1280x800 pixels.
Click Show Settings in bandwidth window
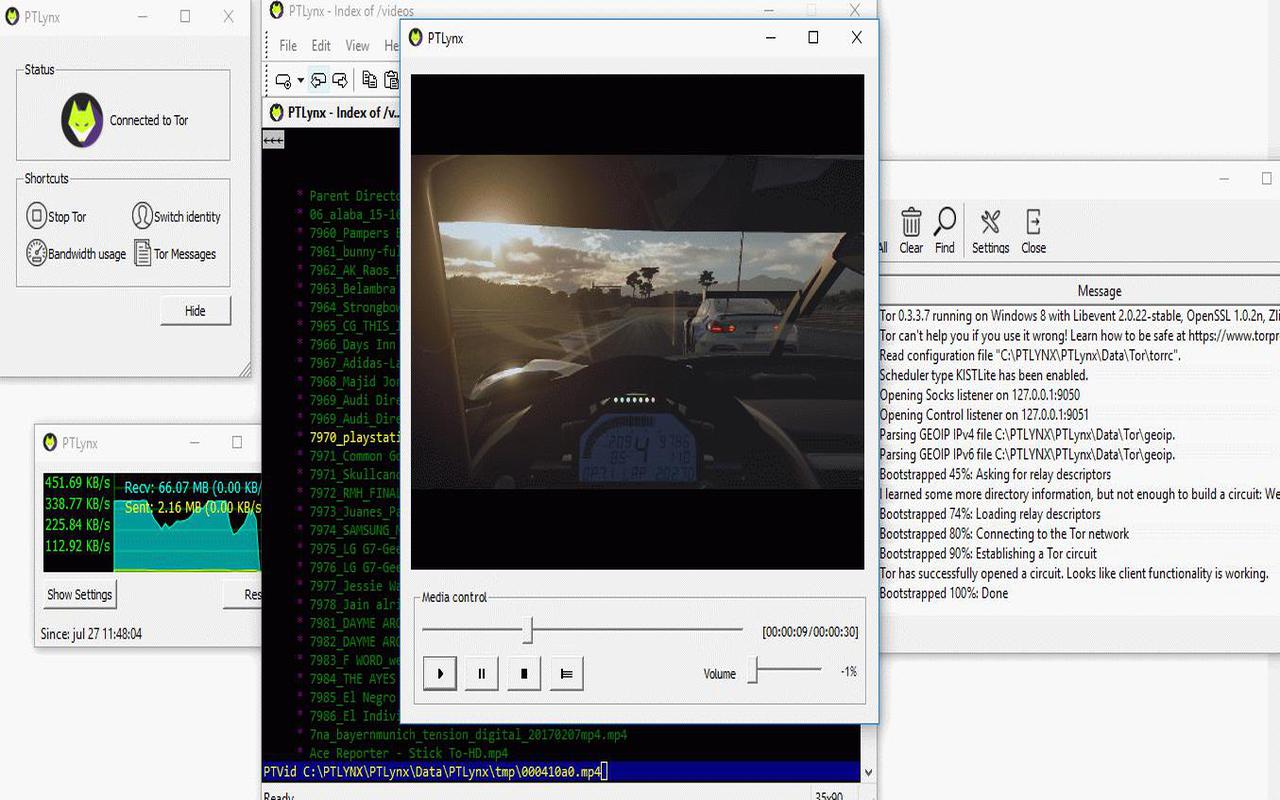coord(80,594)
